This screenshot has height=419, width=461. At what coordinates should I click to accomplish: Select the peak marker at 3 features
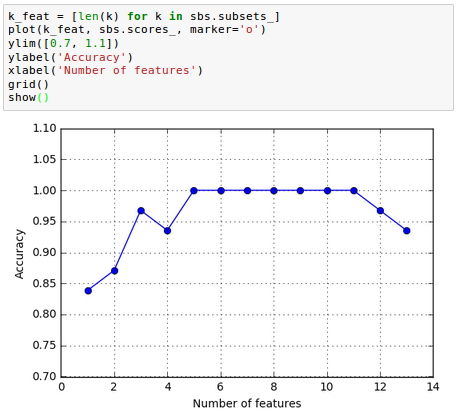(141, 211)
